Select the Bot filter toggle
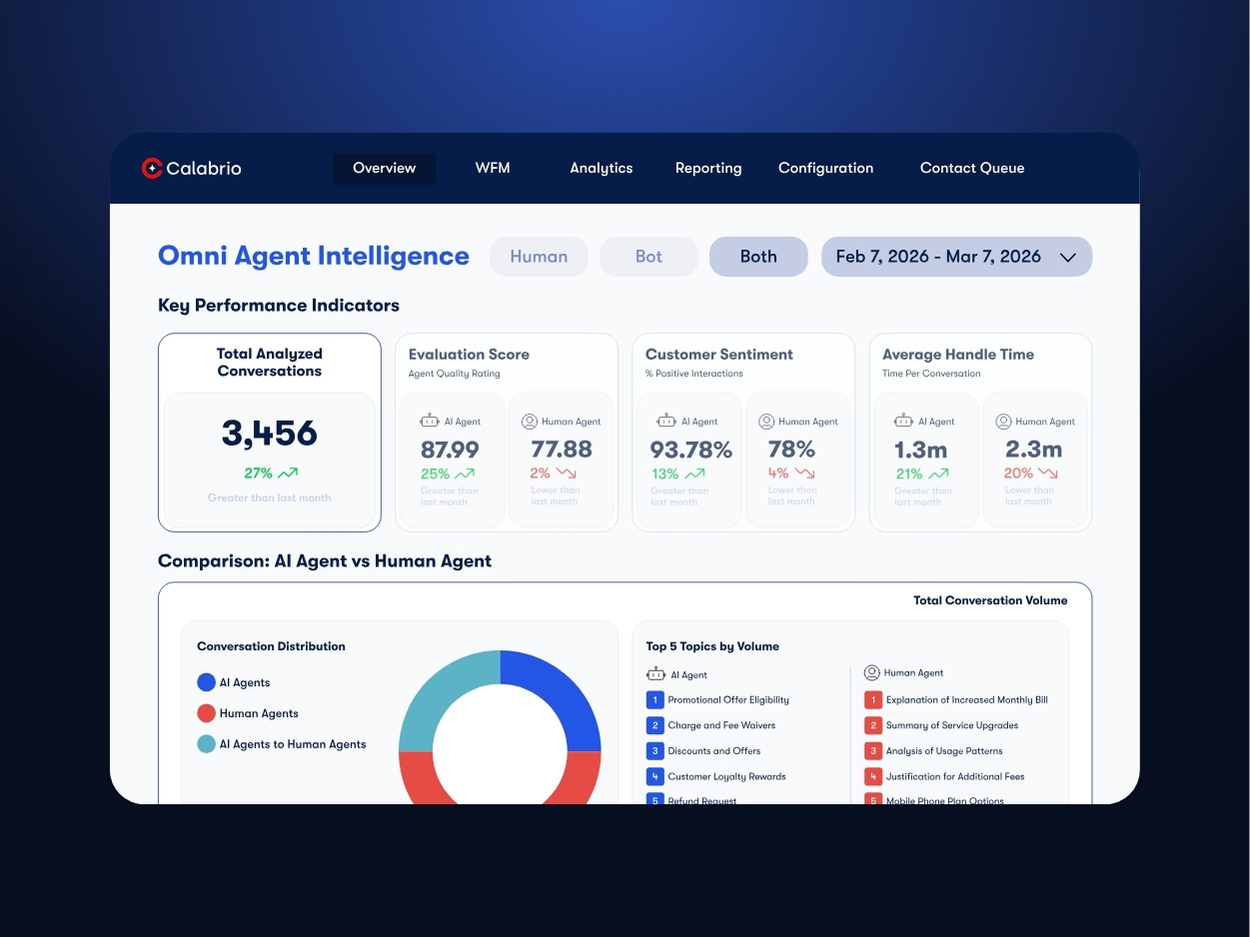The height and width of the screenshot is (937, 1250). click(648, 256)
